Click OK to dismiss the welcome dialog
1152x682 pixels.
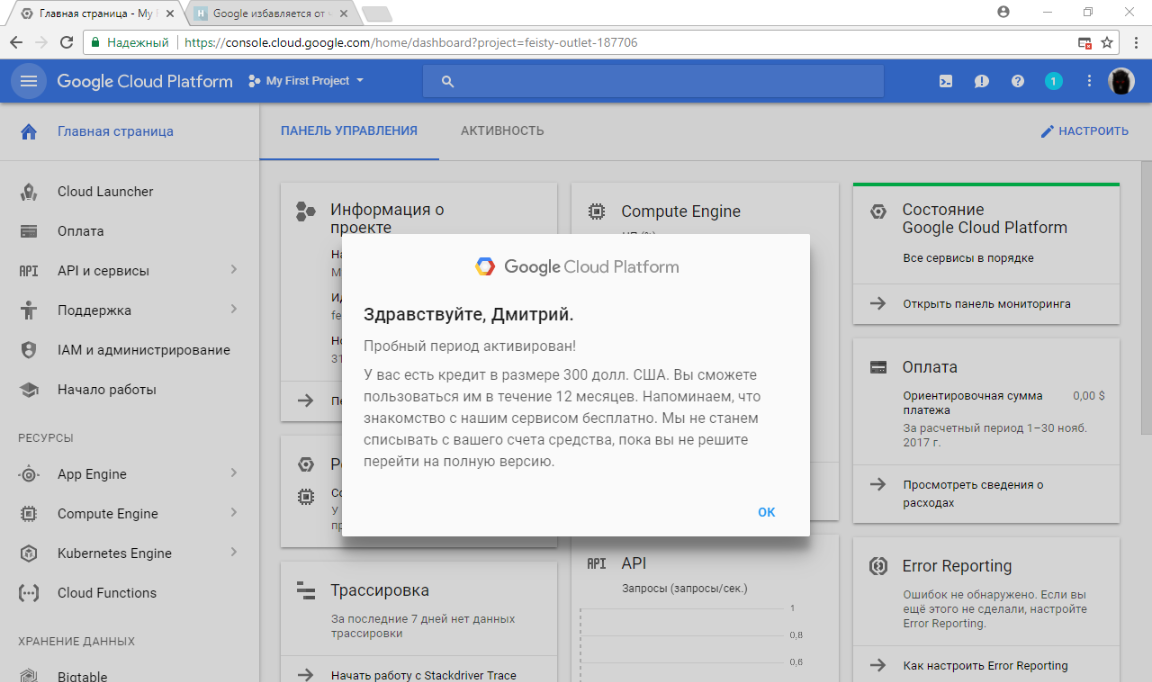pos(766,512)
